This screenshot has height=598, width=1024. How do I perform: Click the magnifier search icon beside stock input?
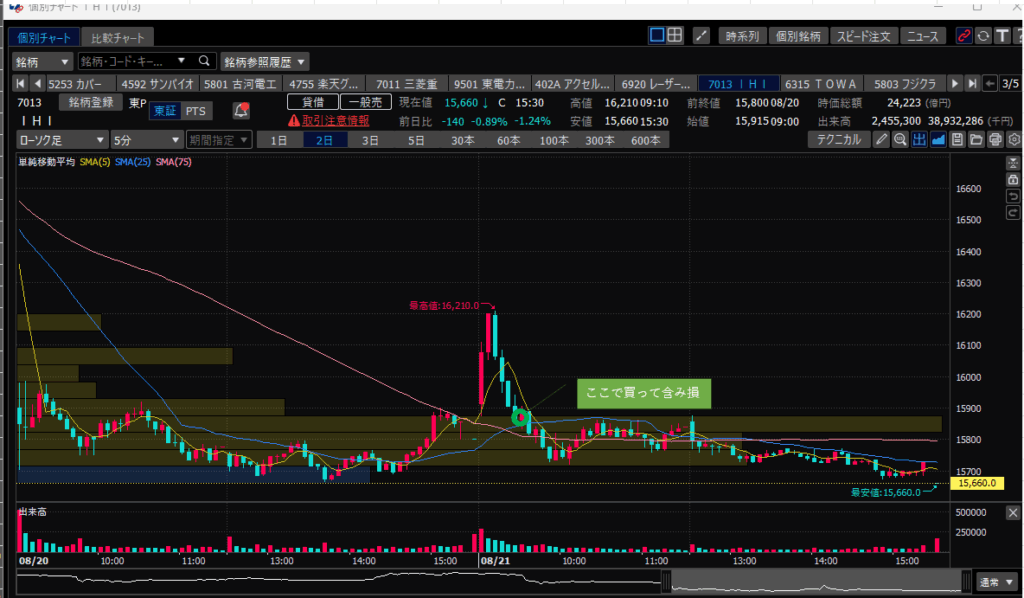[x=203, y=61]
